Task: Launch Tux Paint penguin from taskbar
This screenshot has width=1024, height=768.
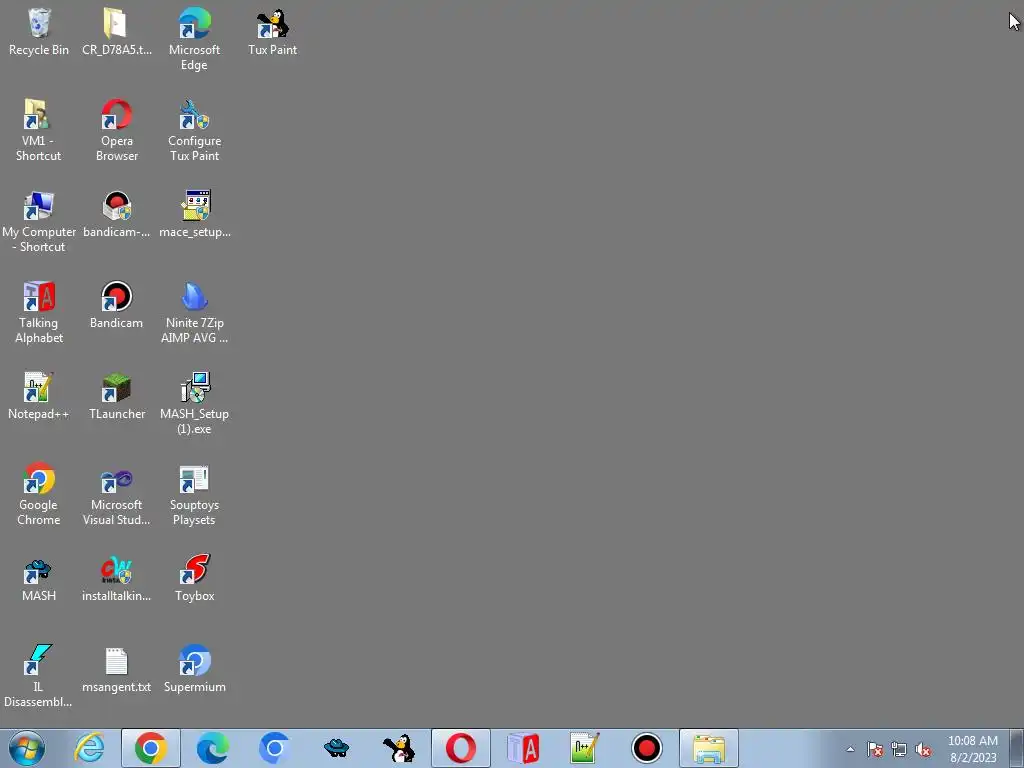Action: point(398,748)
